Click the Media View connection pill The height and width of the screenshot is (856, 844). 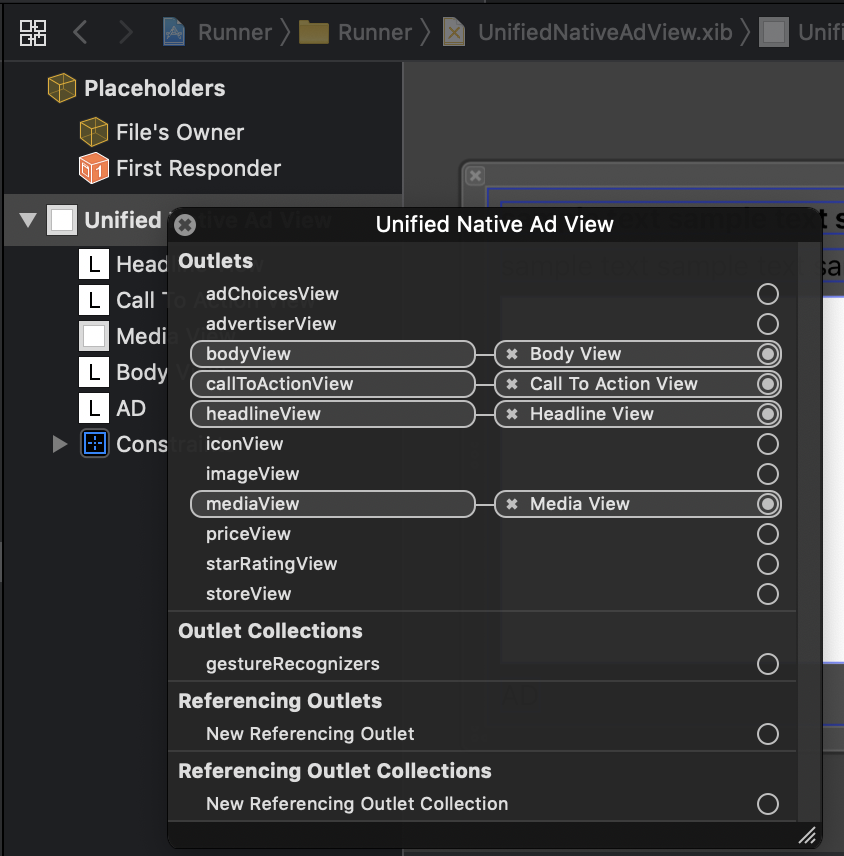[638, 504]
